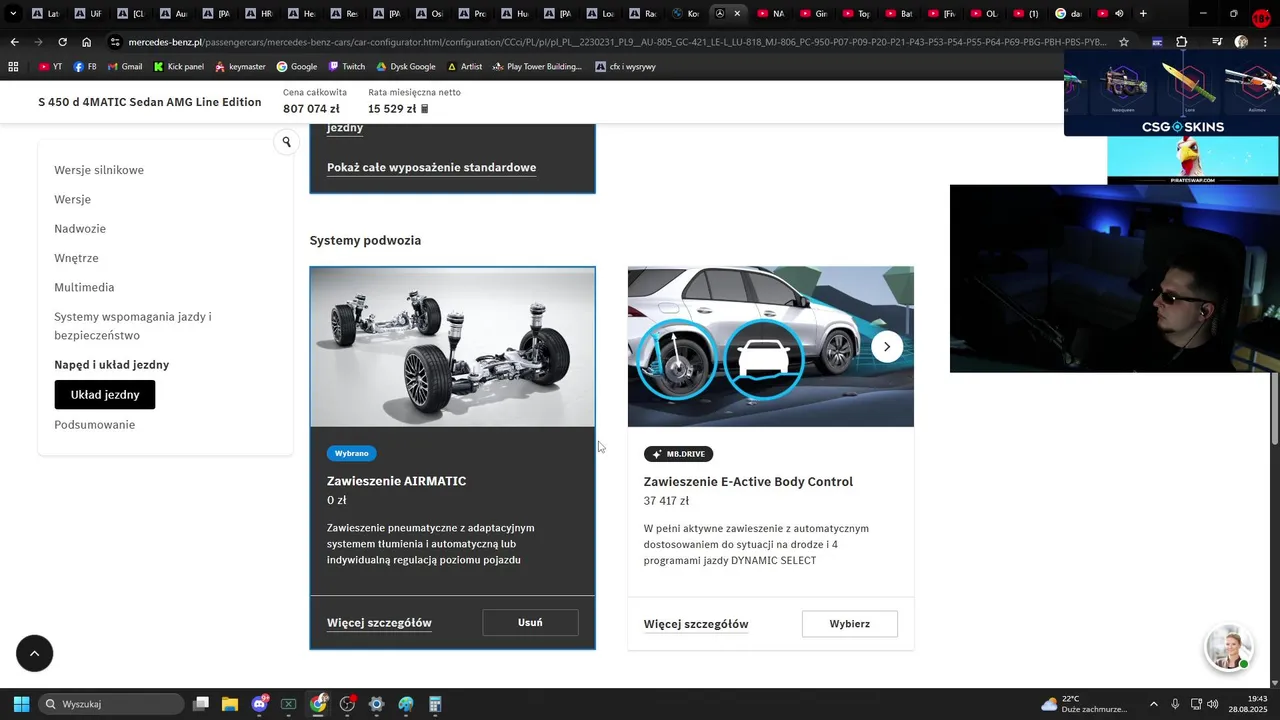Select Wersje in sidebar menu
1280x720 pixels.
point(72,199)
